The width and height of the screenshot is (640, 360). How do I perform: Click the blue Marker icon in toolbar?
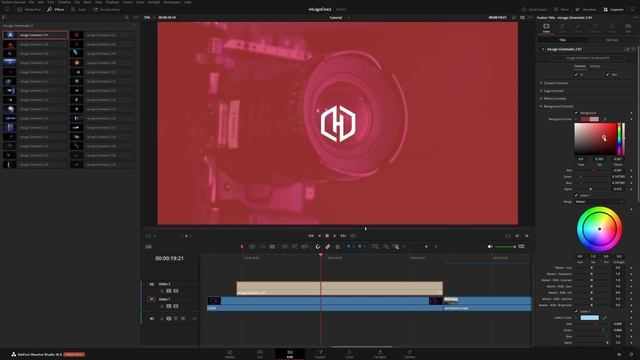click(360, 247)
